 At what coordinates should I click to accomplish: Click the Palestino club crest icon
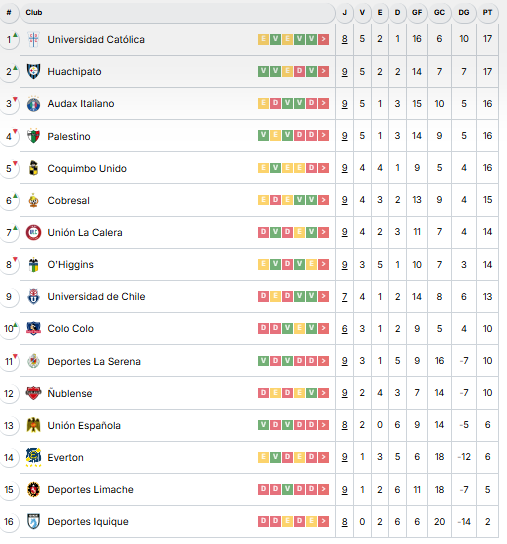pos(33,136)
